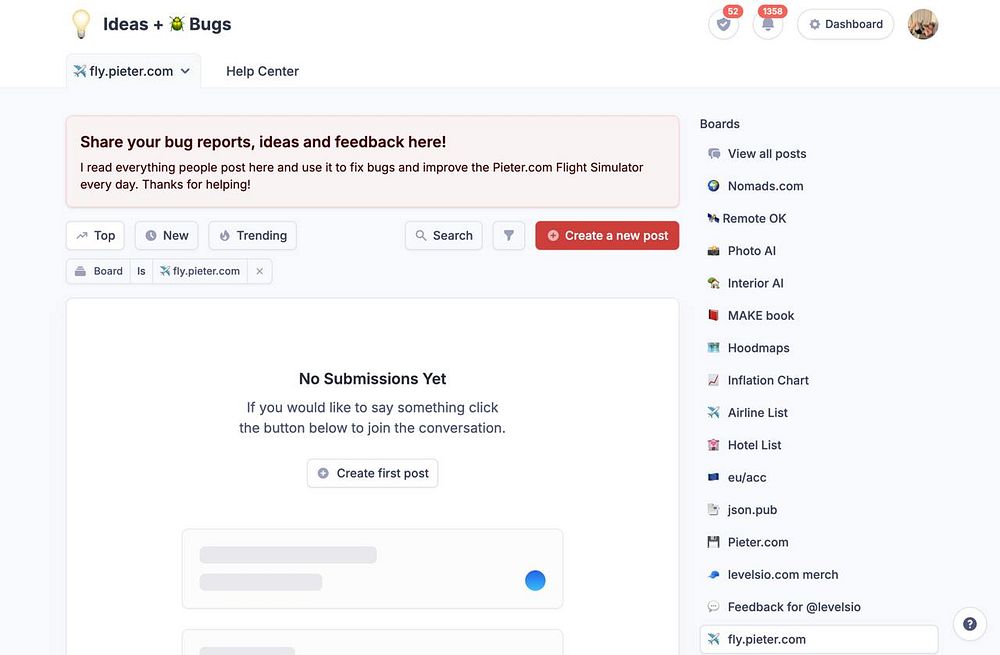The width and height of the screenshot is (1000, 655).
Task: Change the fly.pieter.com filter value chip
Action: pyautogui.click(x=200, y=271)
